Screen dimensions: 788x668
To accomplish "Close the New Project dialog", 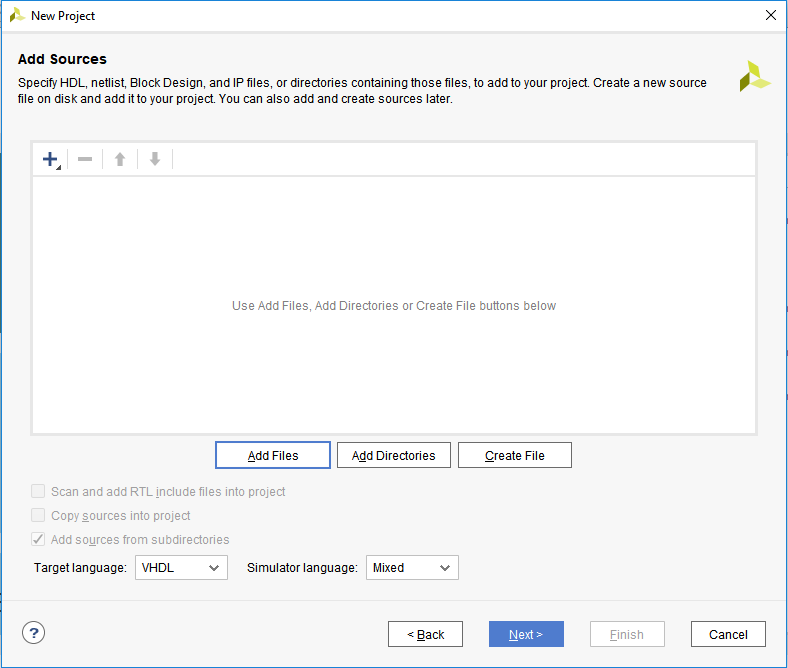I will point(771,15).
